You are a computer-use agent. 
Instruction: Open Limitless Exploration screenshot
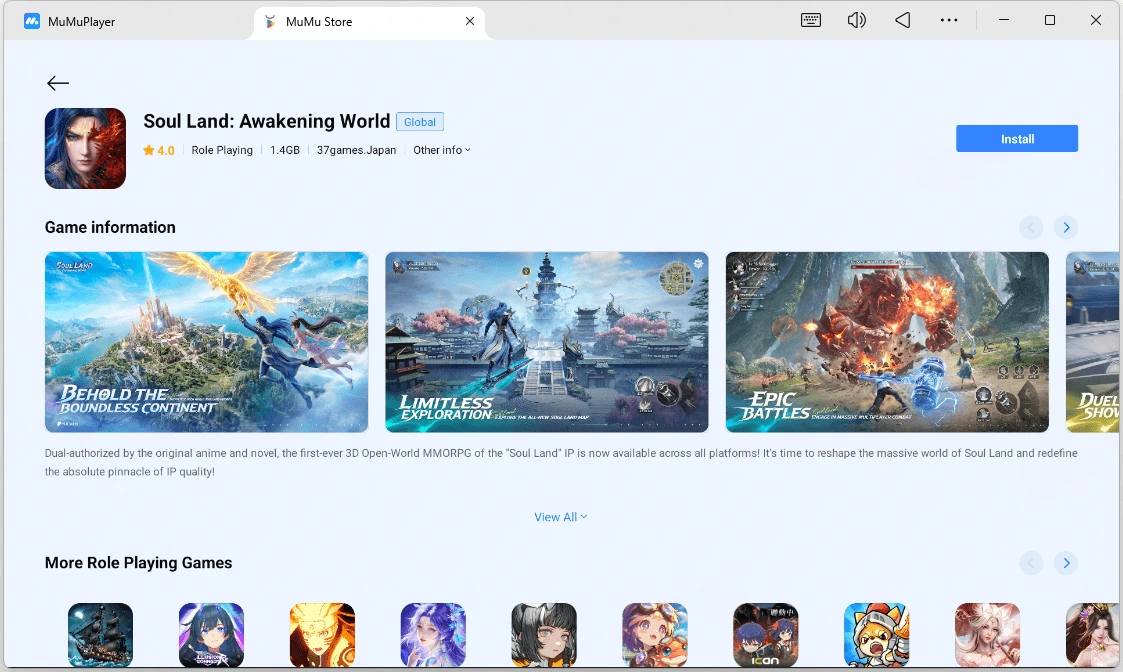(x=546, y=342)
